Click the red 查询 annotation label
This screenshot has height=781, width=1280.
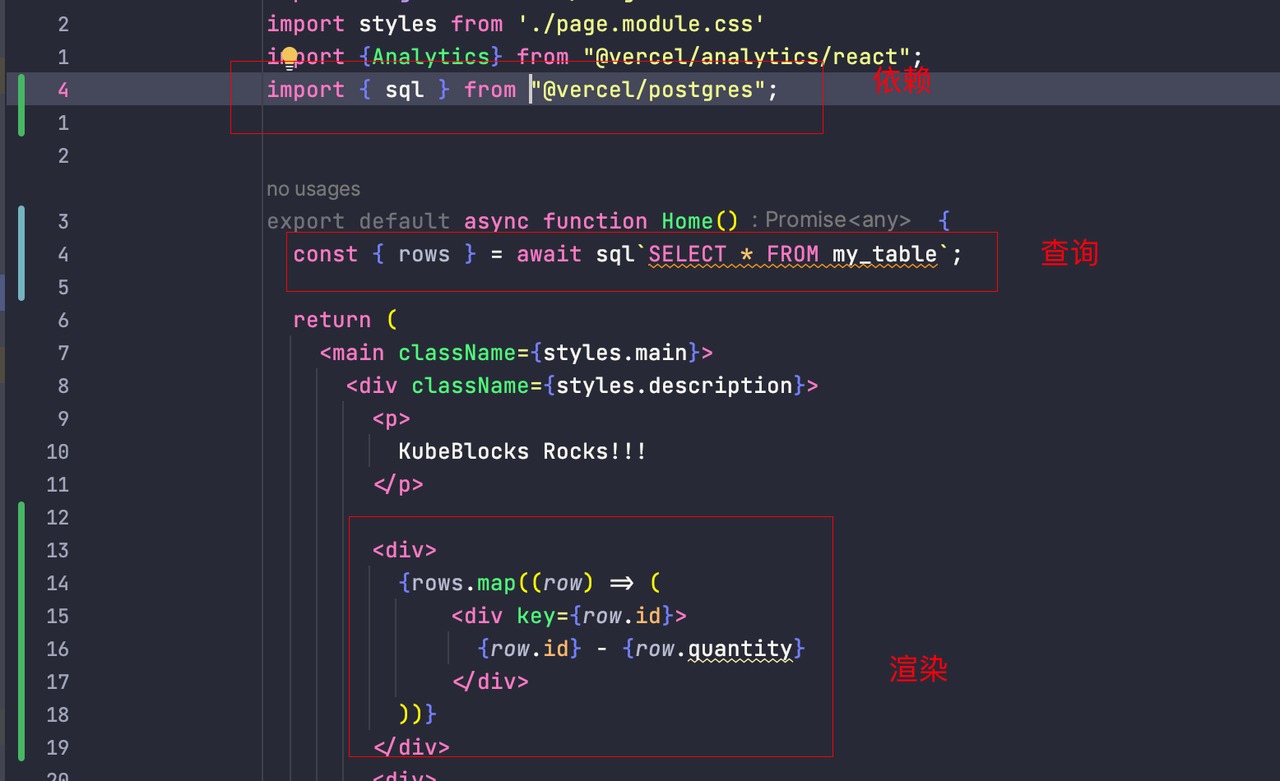click(x=1070, y=253)
